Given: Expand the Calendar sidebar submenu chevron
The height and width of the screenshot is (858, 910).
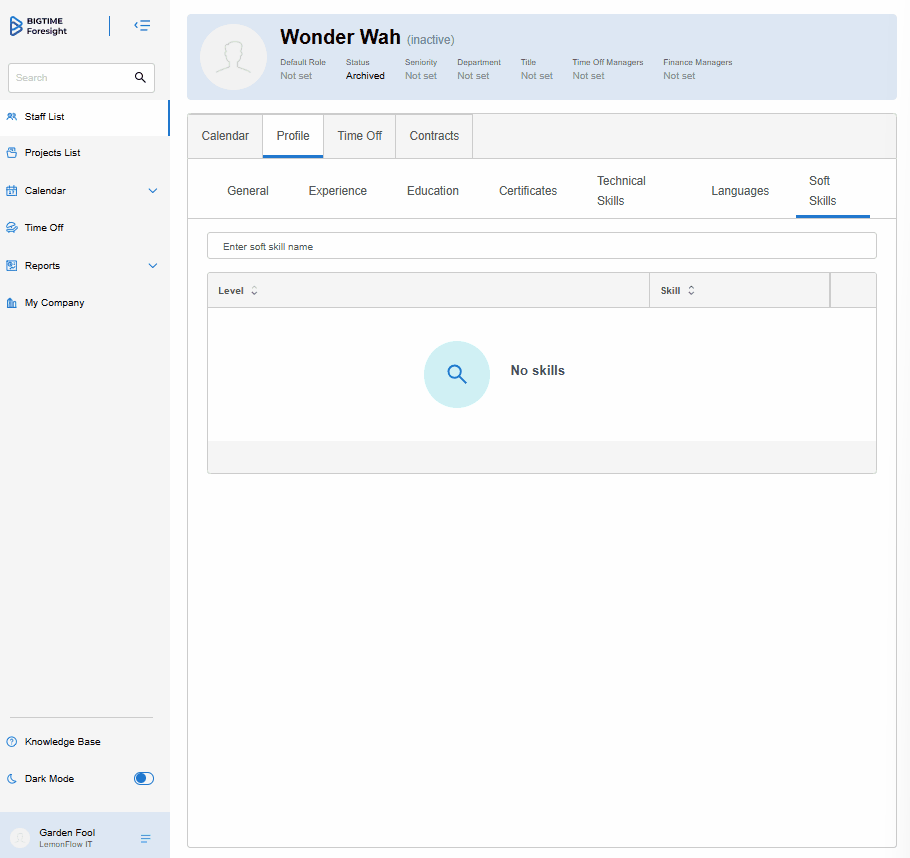Looking at the screenshot, I should (153, 190).
